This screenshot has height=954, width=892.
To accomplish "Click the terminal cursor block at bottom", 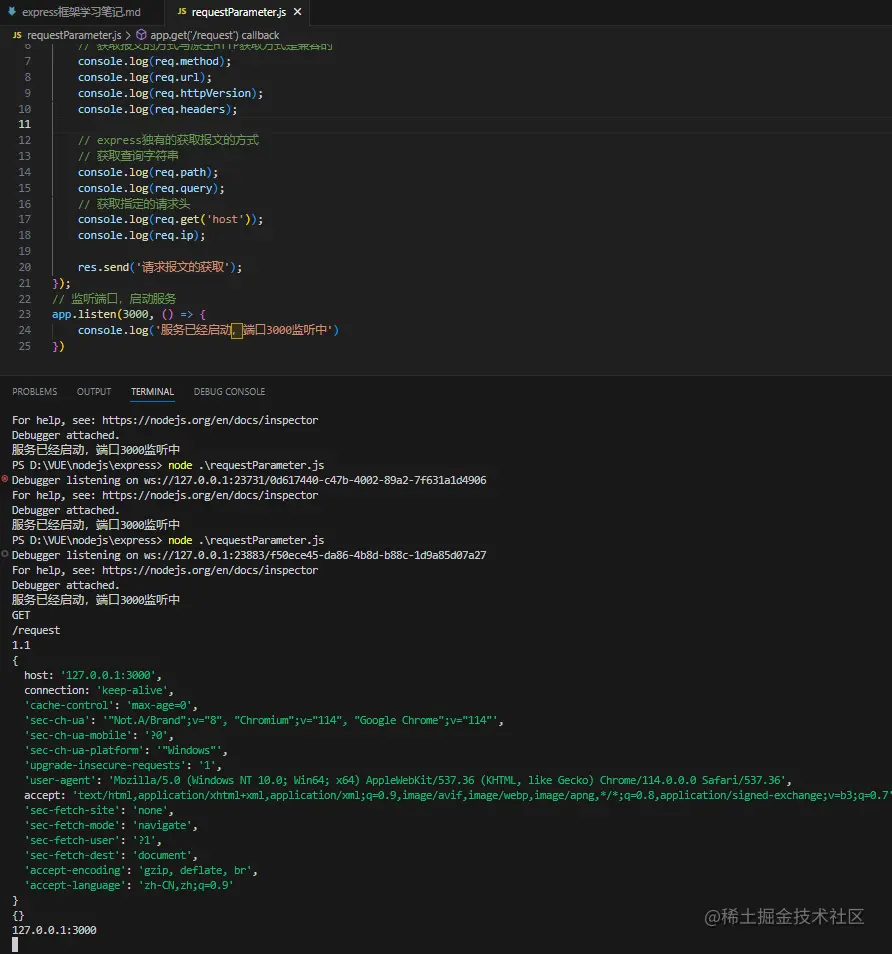I will (15, 945).
